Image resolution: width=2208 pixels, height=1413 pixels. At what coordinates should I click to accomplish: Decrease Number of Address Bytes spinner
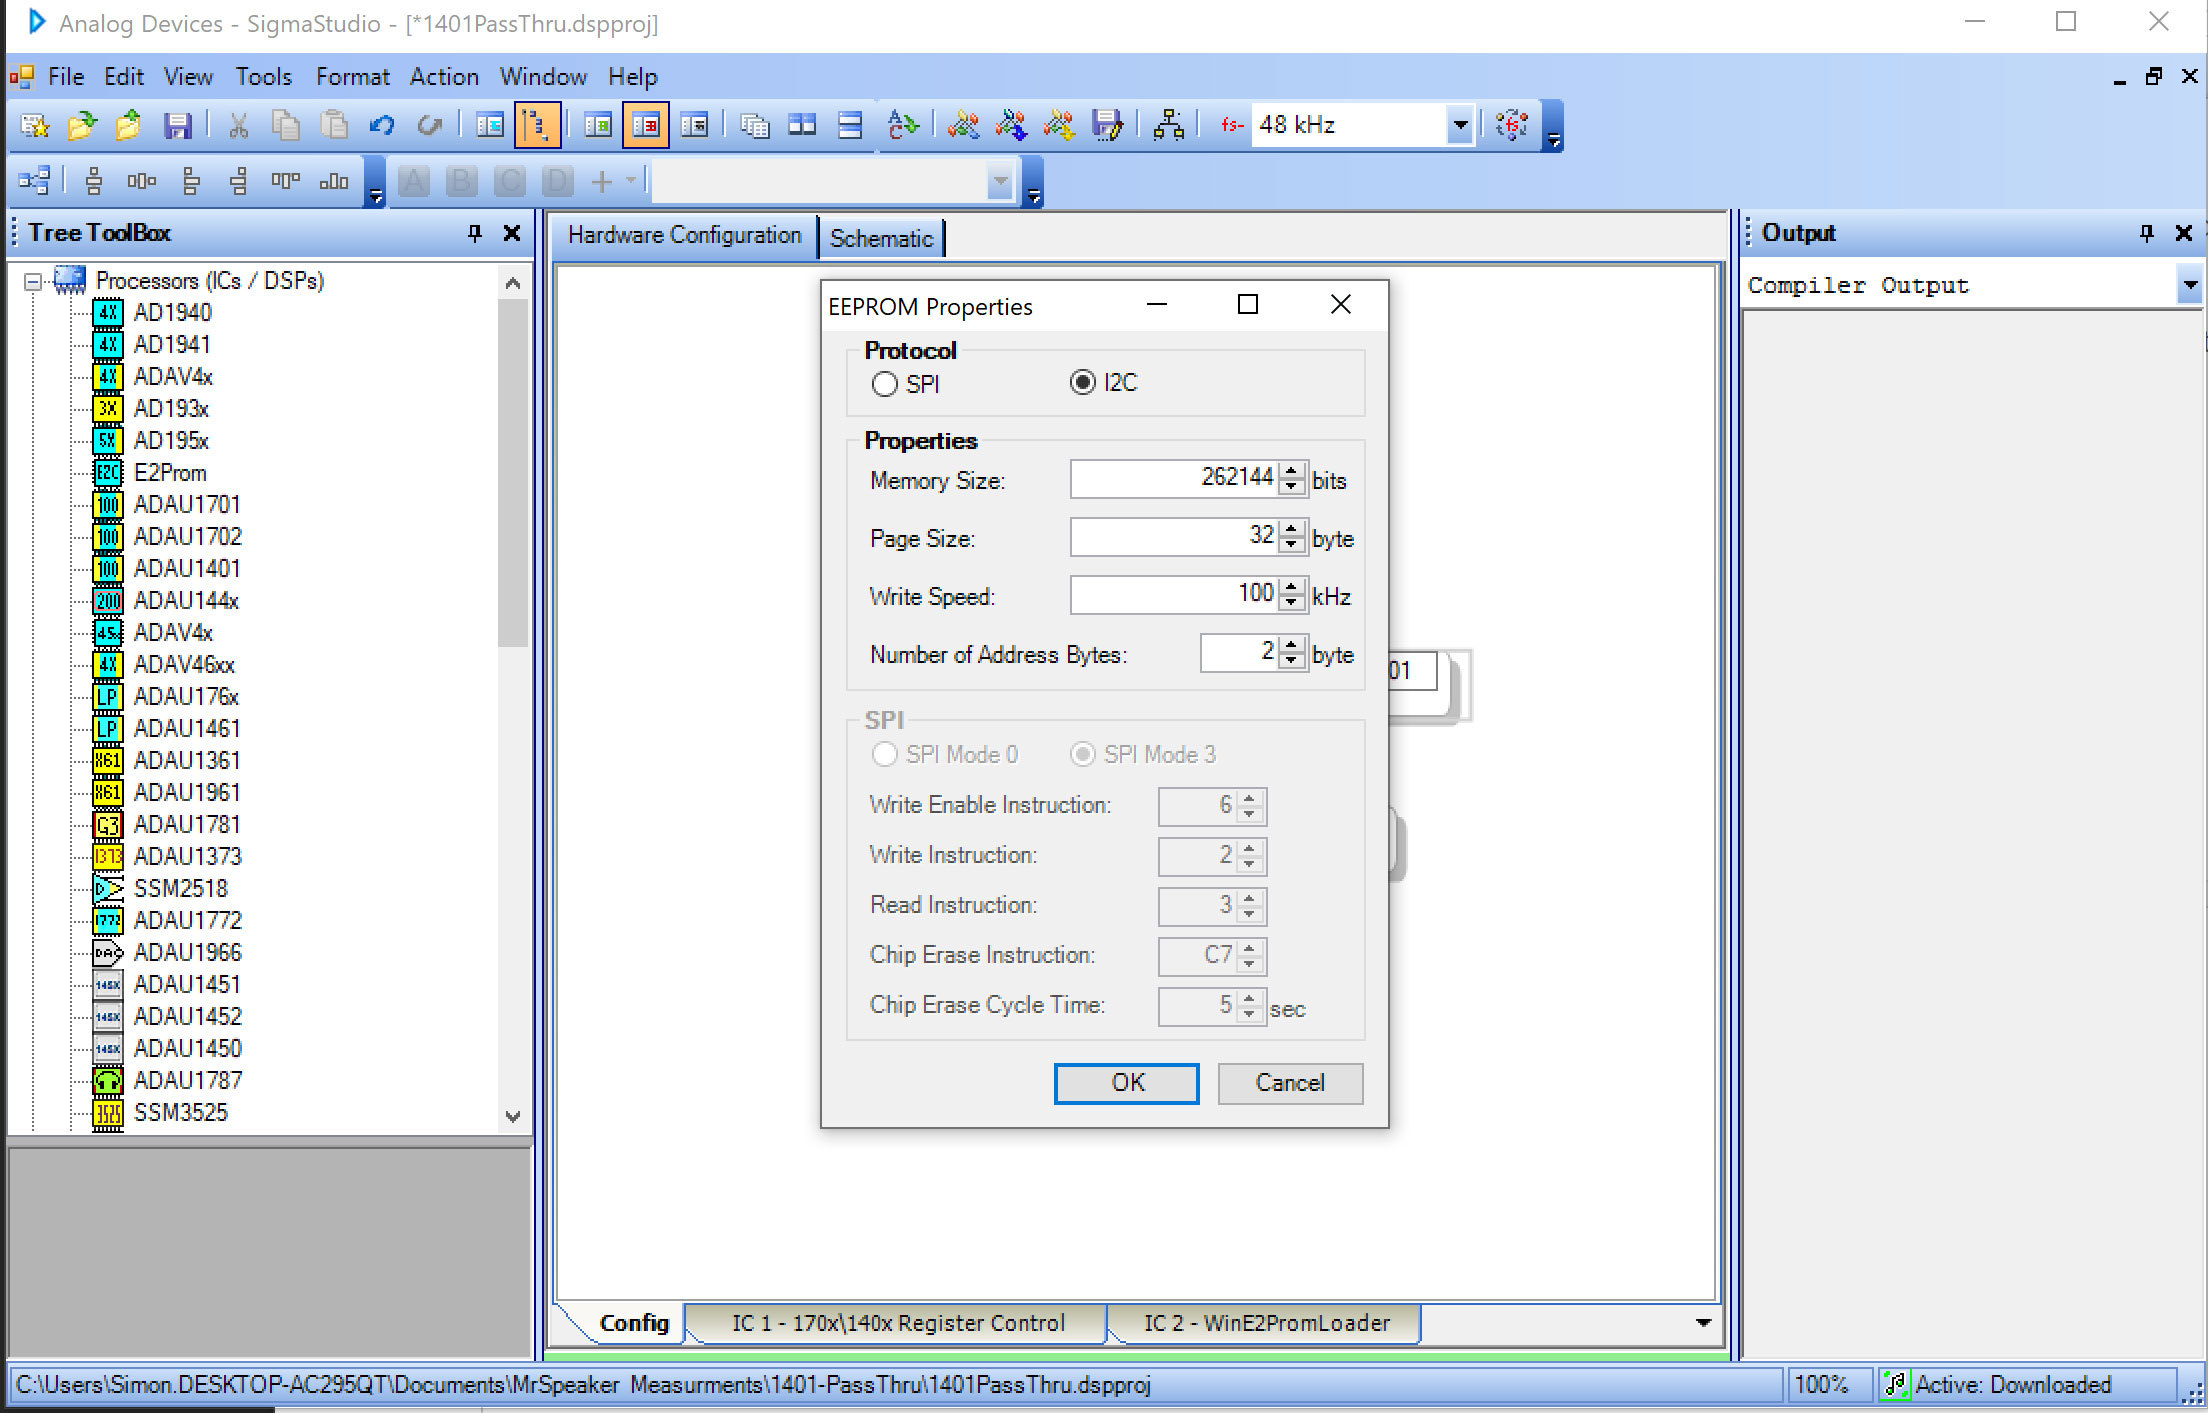(1292, 661)
